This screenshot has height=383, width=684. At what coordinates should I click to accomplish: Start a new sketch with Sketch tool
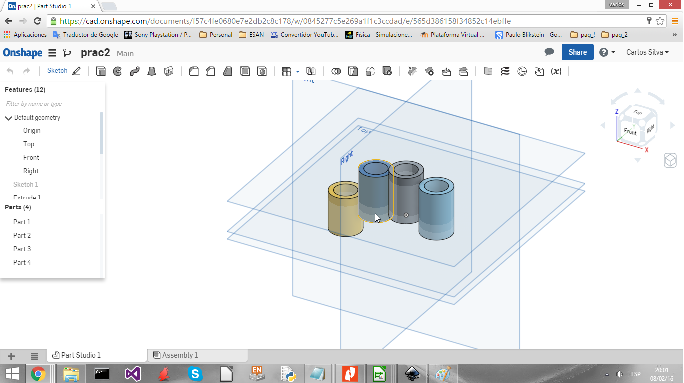(64, 71)
